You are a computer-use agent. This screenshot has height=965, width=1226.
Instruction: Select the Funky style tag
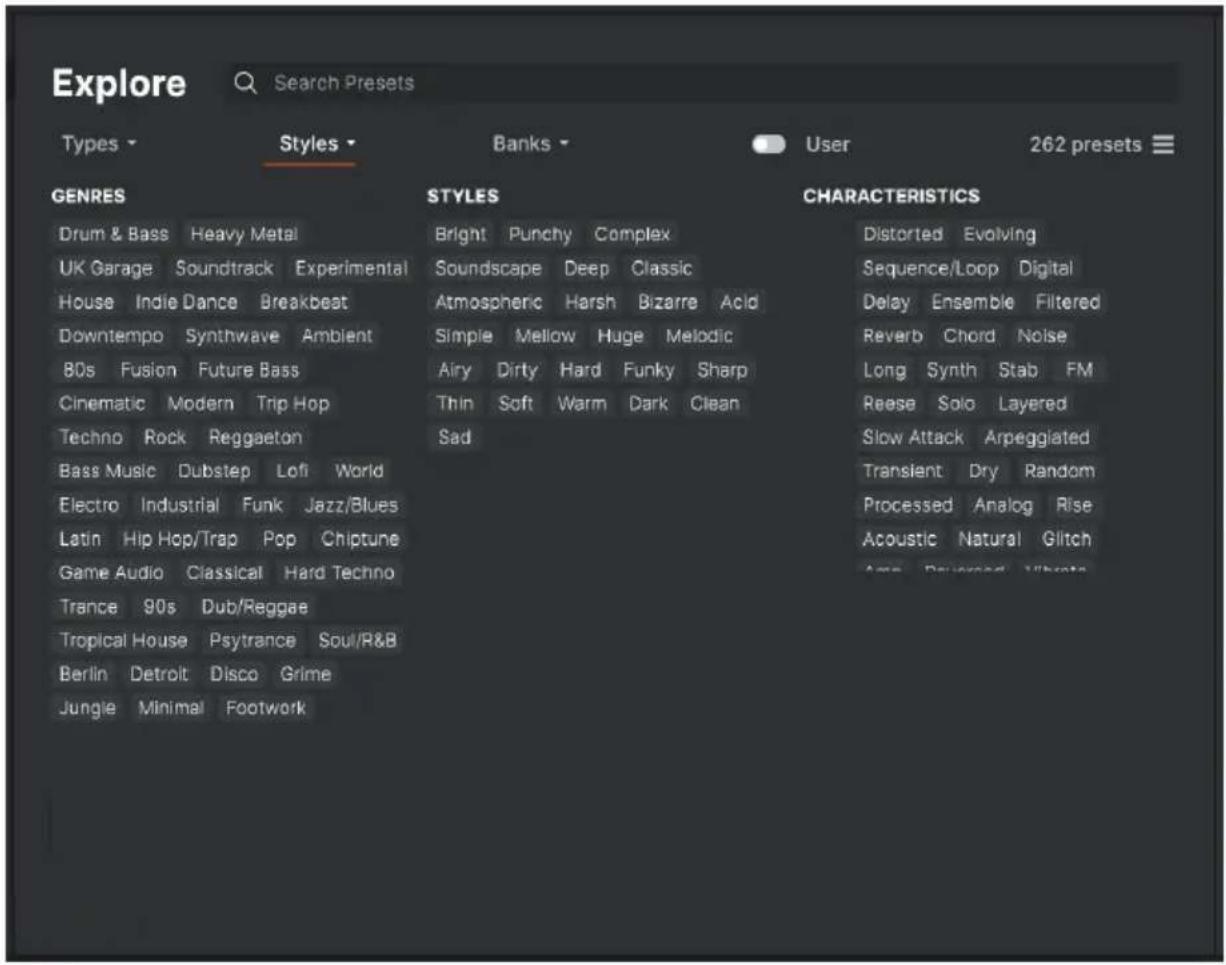(x=649, y=370)
